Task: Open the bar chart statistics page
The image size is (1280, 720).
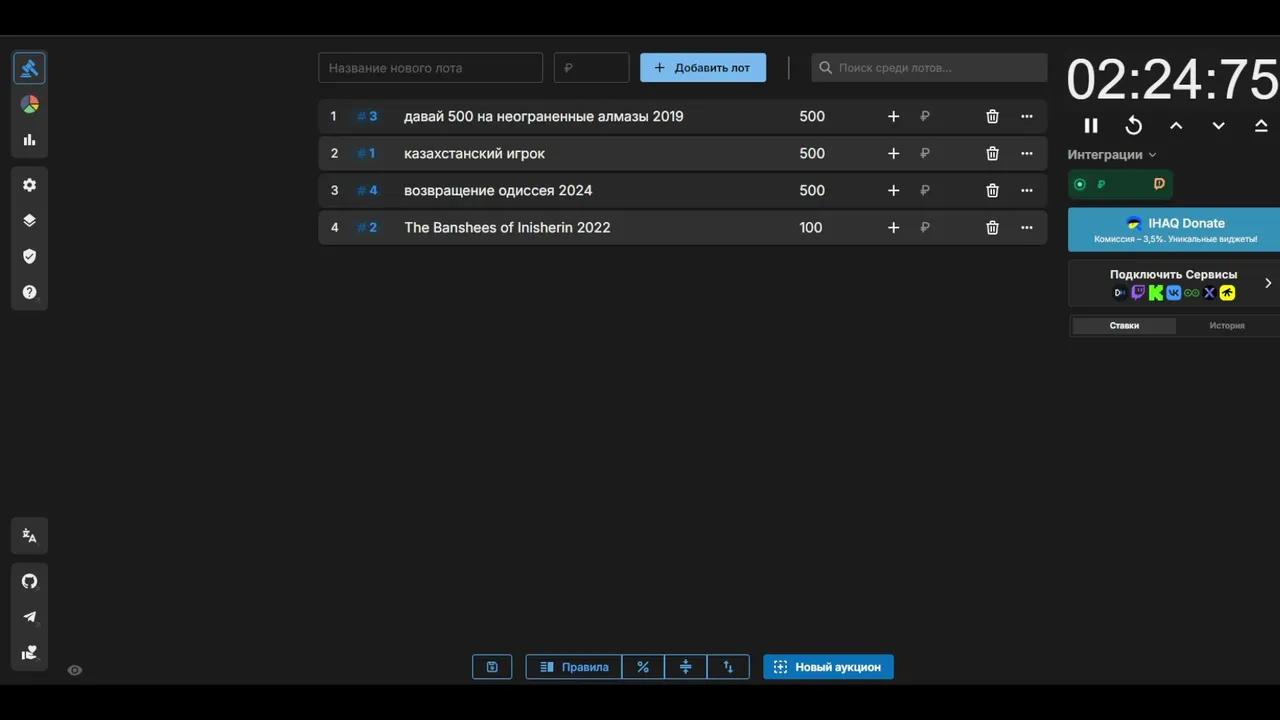Action: tap(29, 140)
